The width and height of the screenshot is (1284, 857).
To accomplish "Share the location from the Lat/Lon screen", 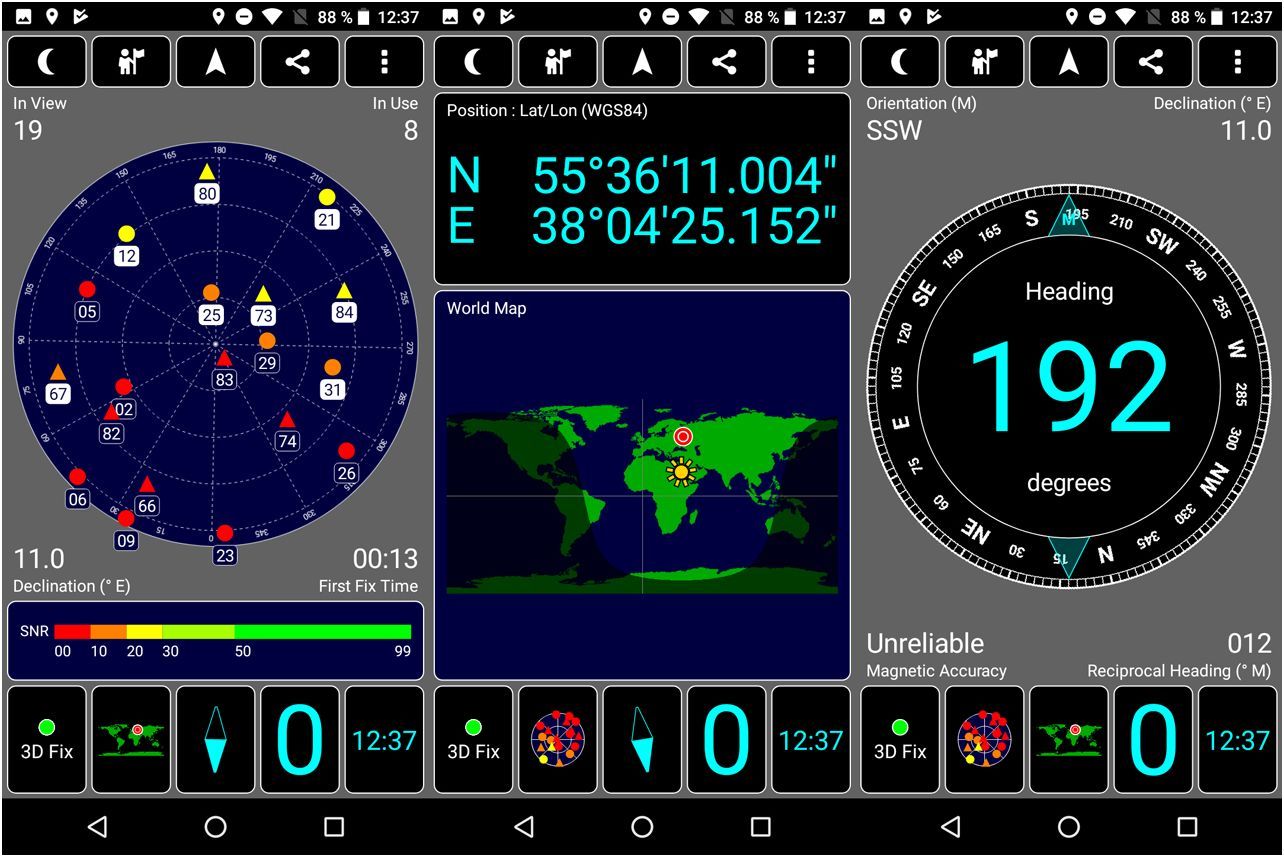I will (x=726, y=62).
